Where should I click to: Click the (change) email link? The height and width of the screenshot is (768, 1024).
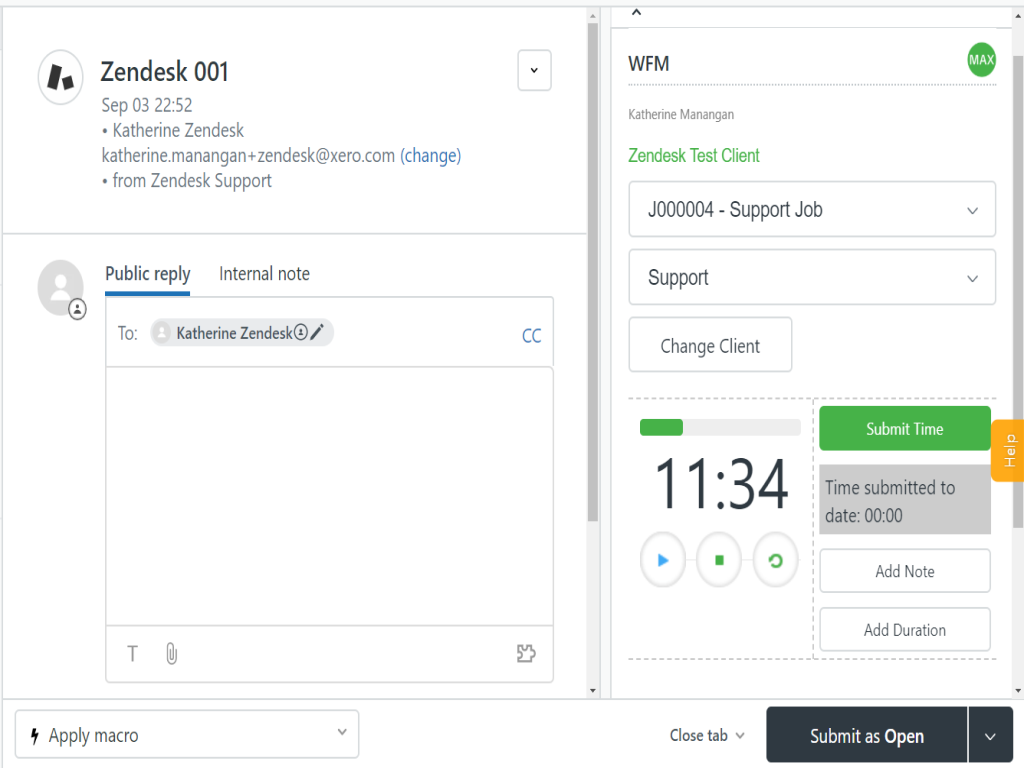click(x=430, y=156)
